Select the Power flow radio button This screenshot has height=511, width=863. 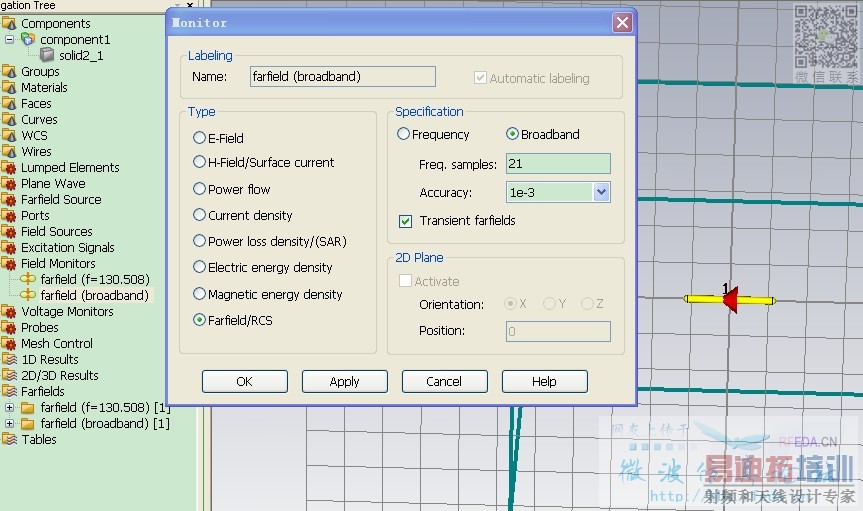click(199, 189)
